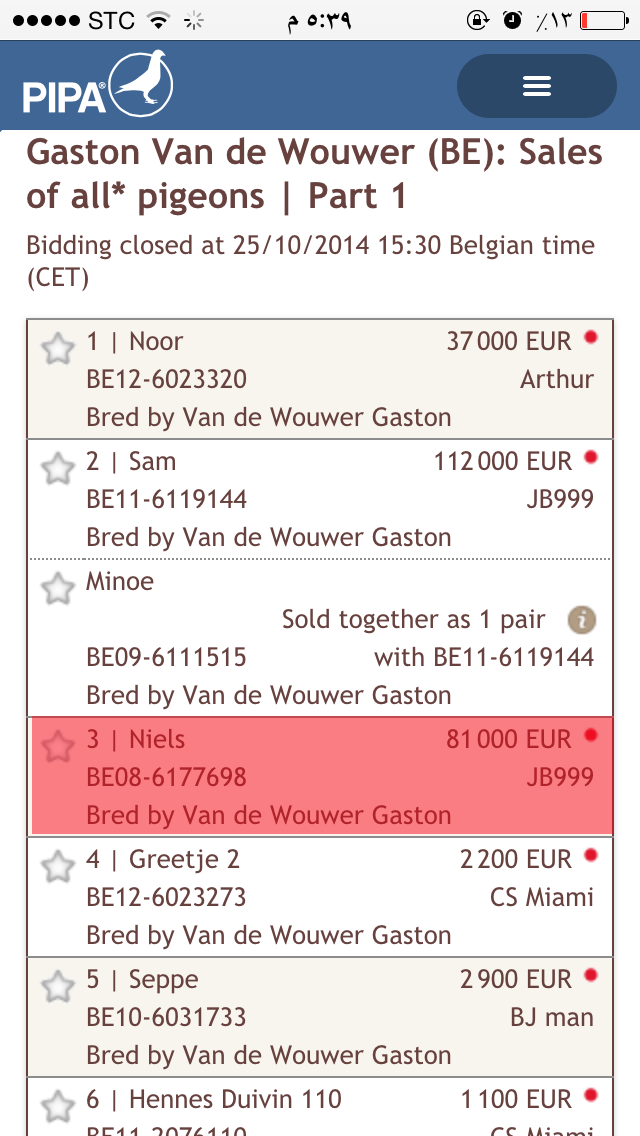Tap red indicator beside 81 000 EUR
Screen dimensions: 640x1136
pos(591,736)
